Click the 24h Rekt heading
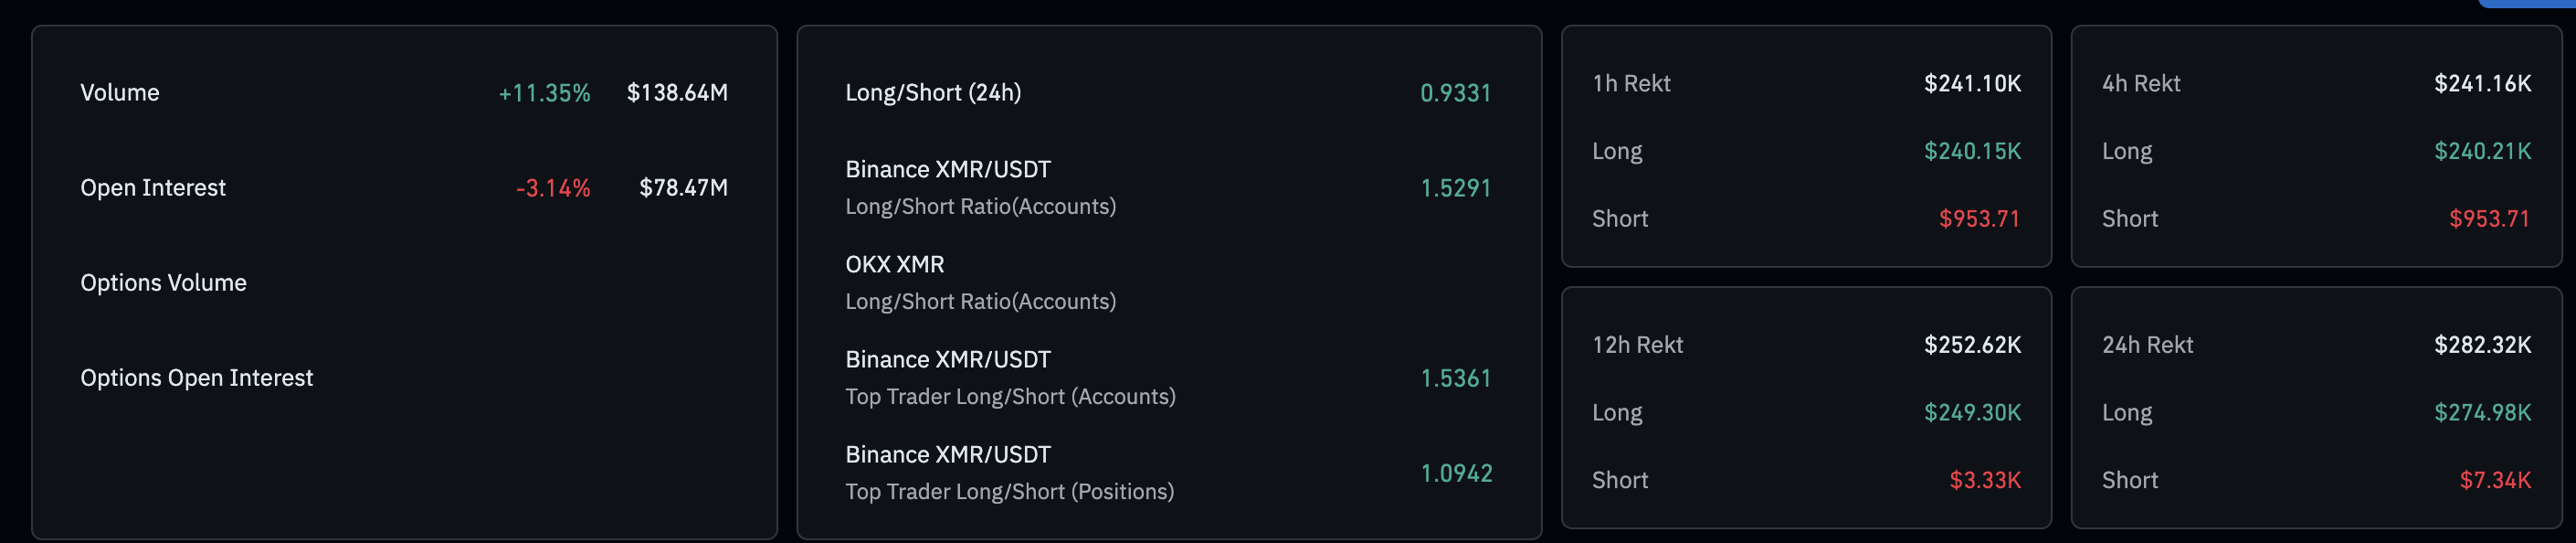 click(2147, 345)
